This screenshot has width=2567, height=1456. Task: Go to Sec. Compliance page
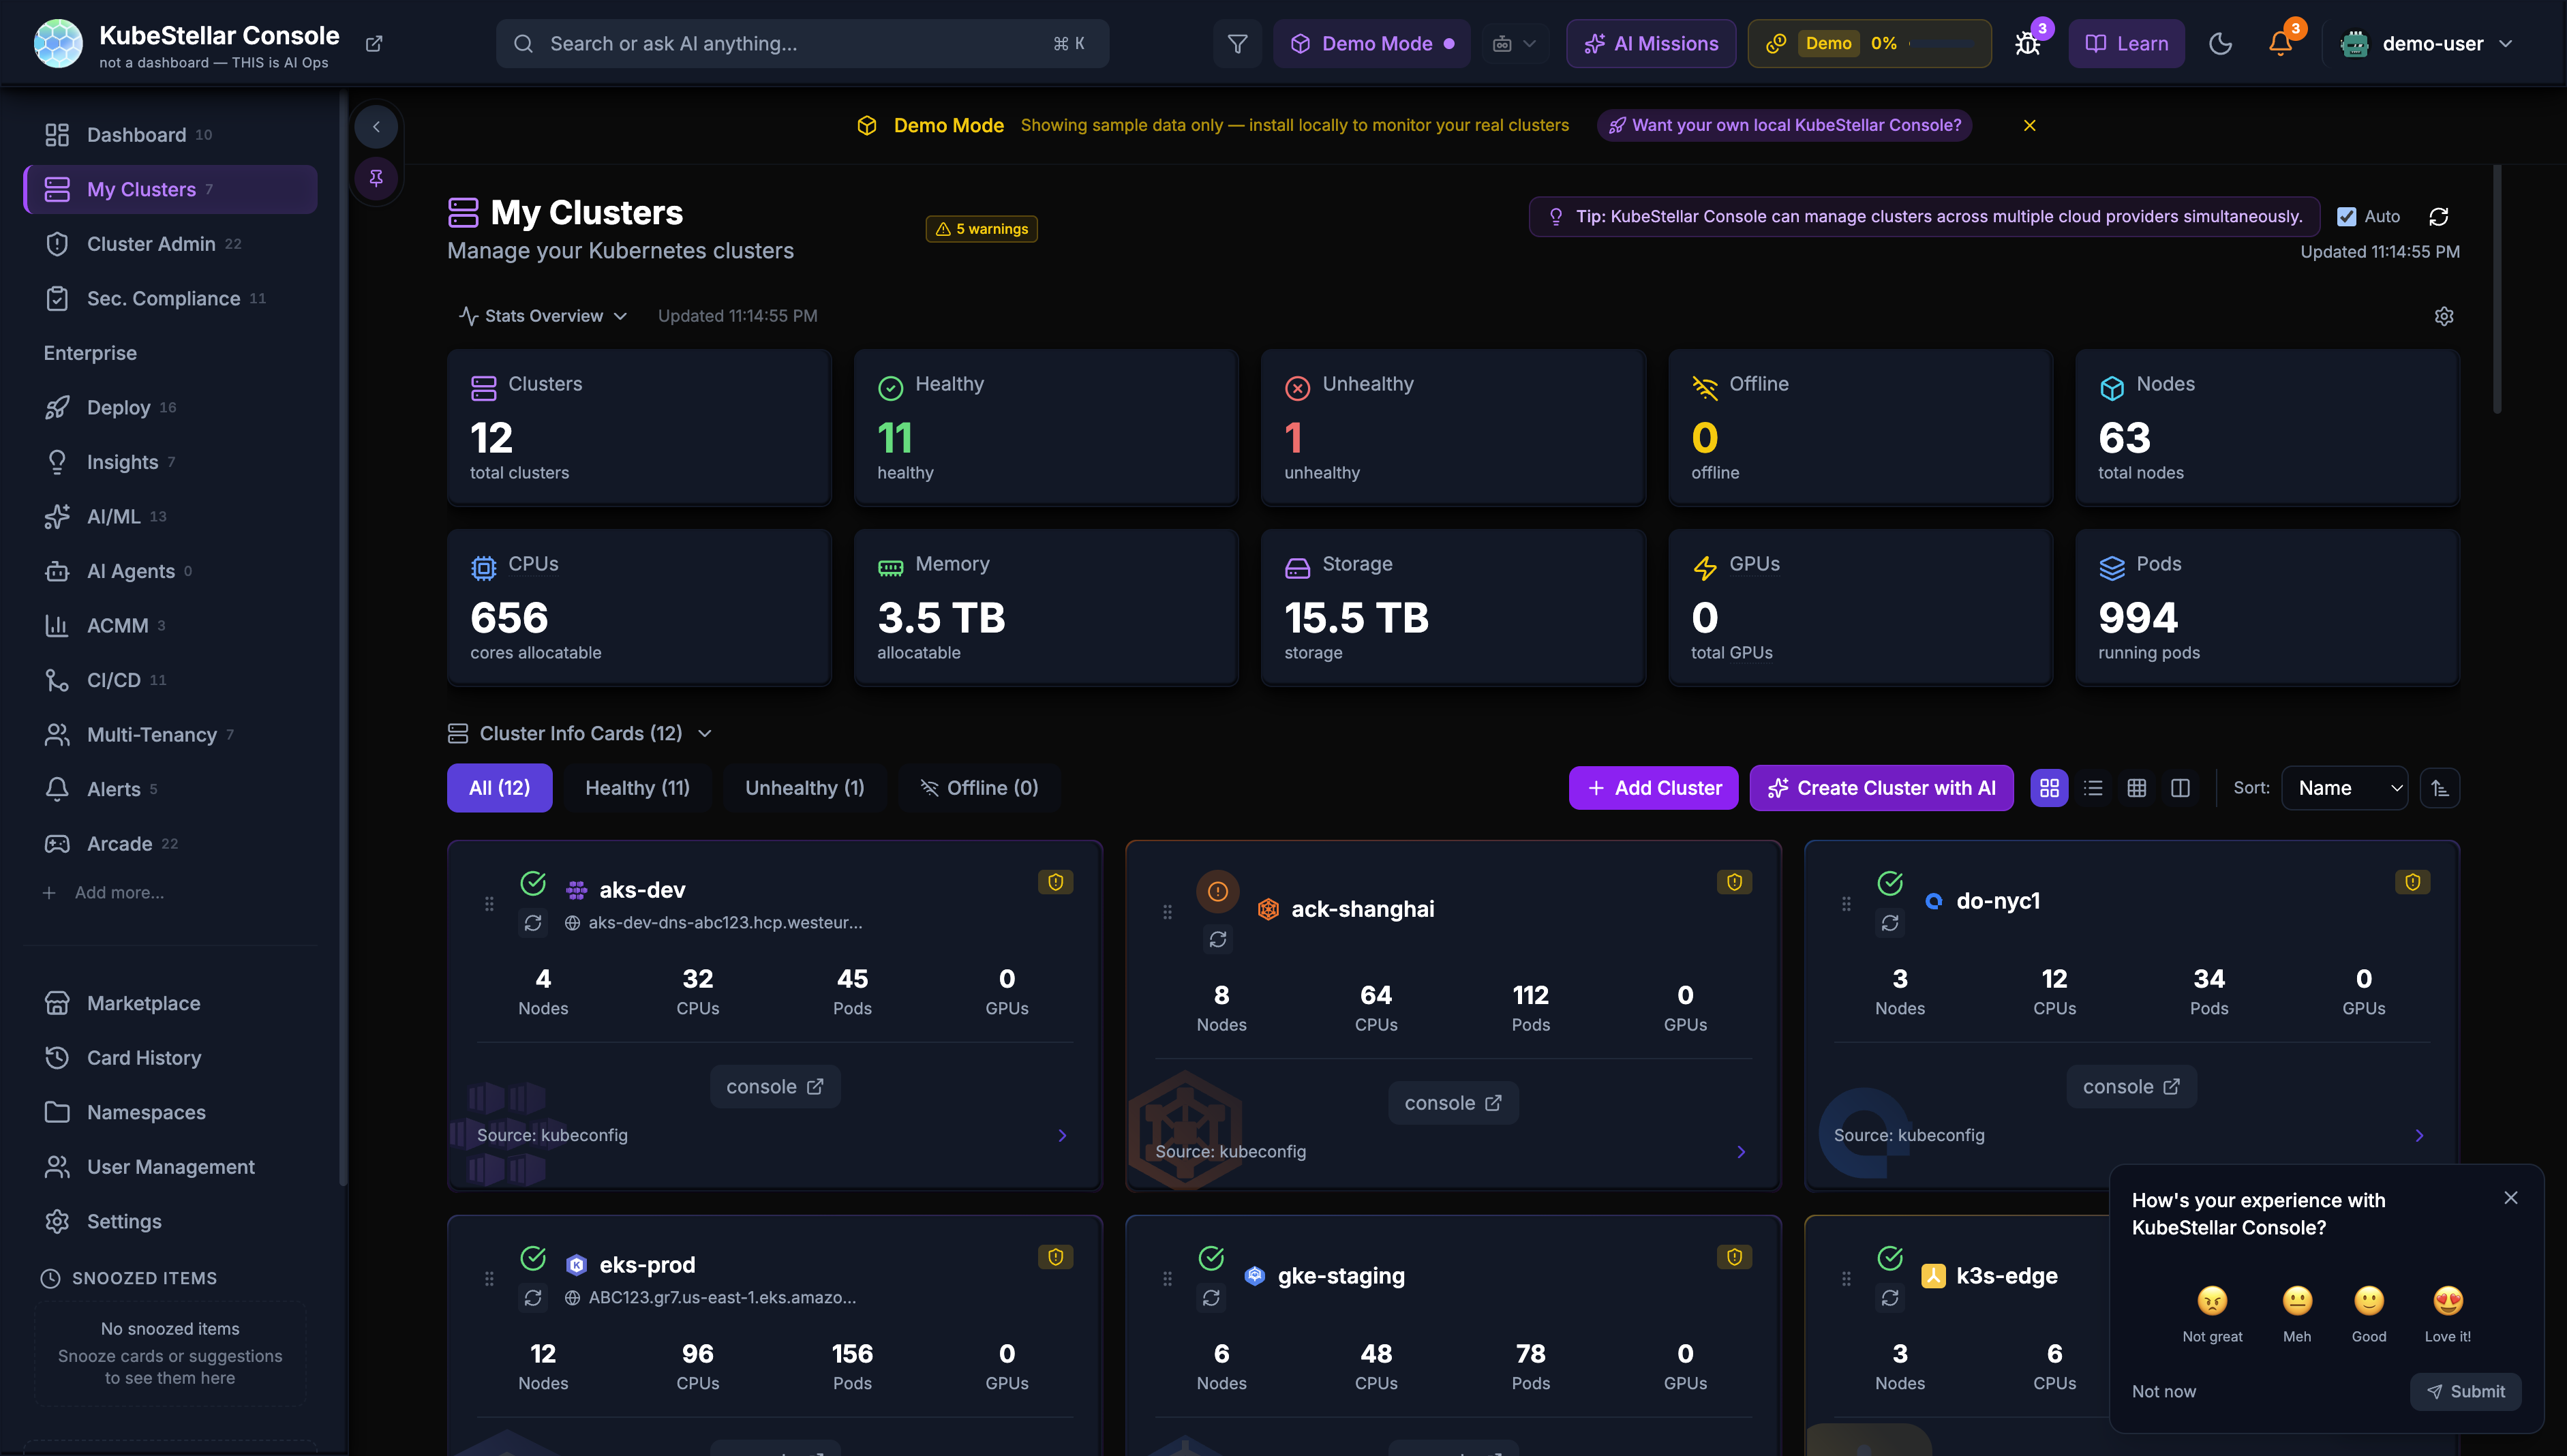[170, 299]
